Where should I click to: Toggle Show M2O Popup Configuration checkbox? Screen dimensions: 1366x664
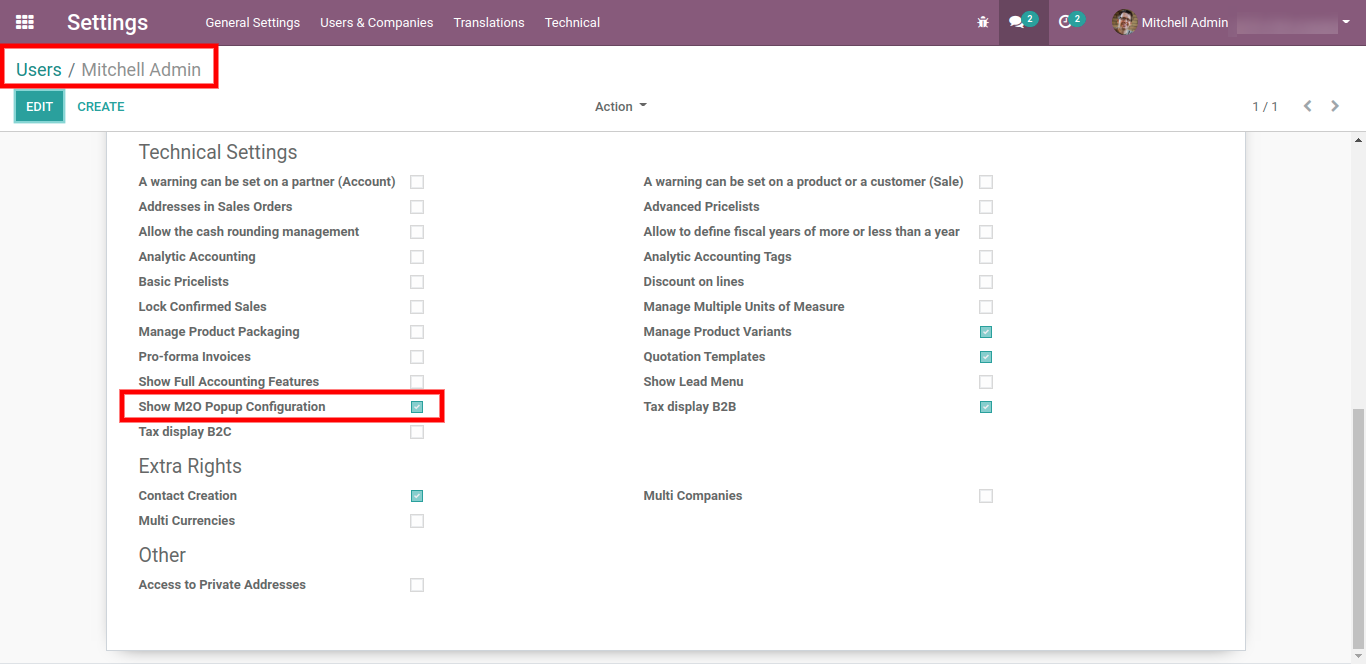(x=417, y=407)
